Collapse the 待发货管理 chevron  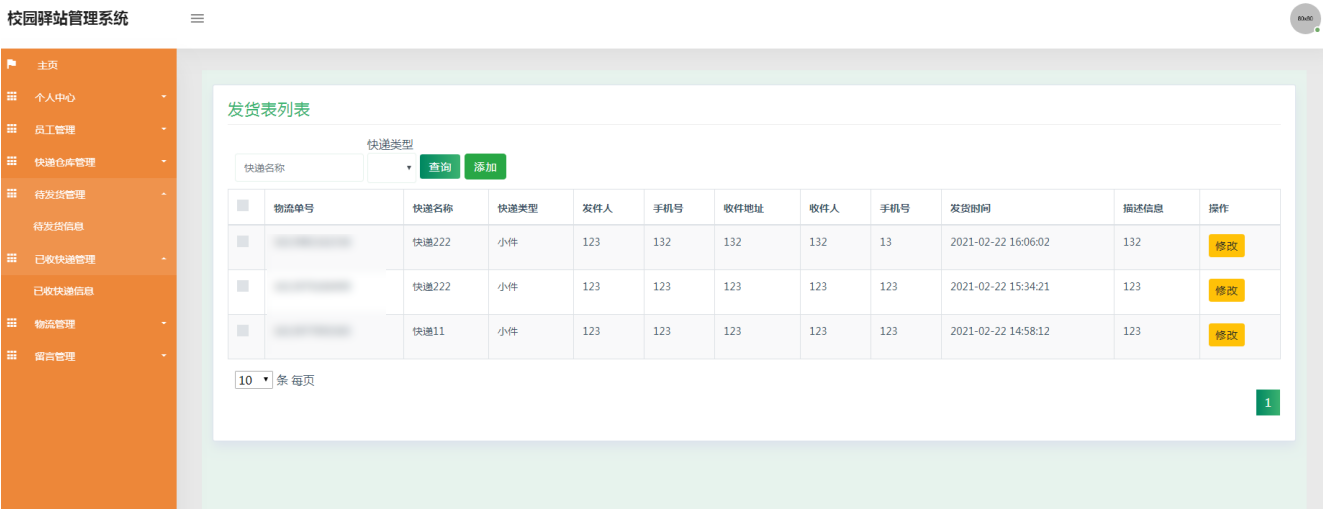click(164, 194)
